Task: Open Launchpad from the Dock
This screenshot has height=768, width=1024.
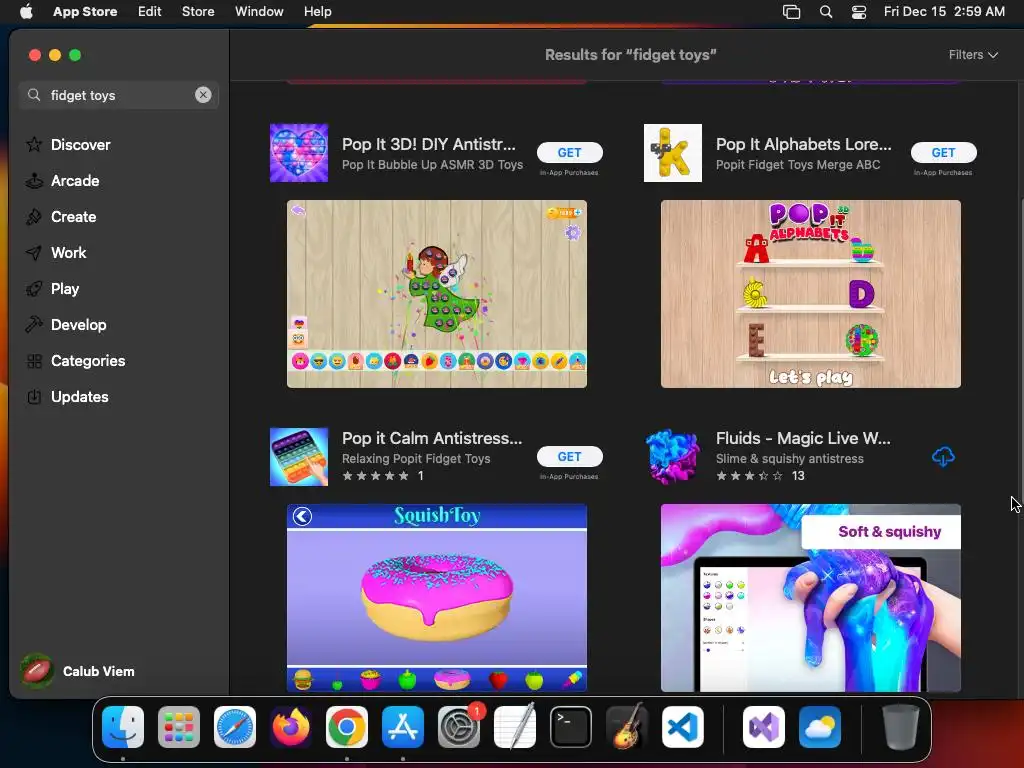Action: (x=179, y=727)
